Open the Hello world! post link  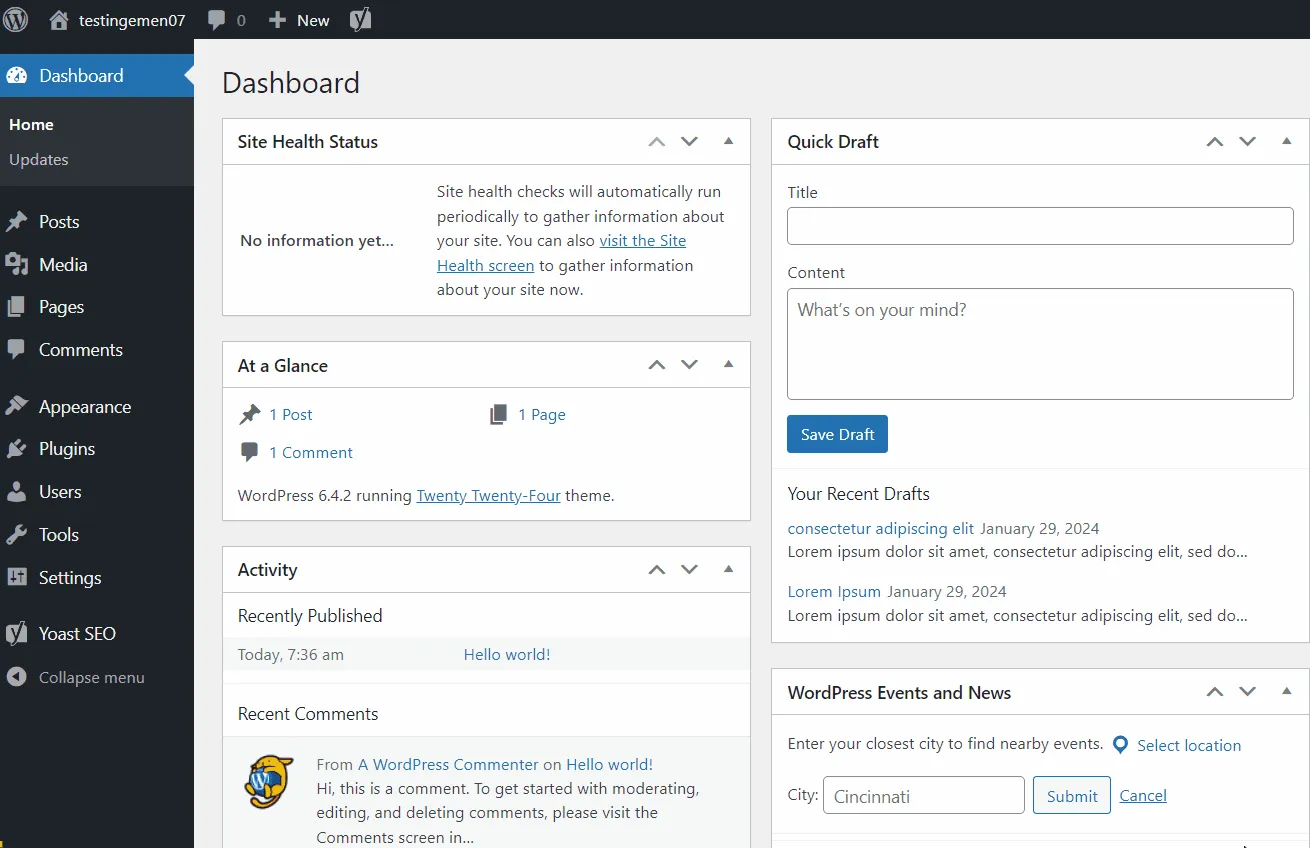[x=507, y=654]
